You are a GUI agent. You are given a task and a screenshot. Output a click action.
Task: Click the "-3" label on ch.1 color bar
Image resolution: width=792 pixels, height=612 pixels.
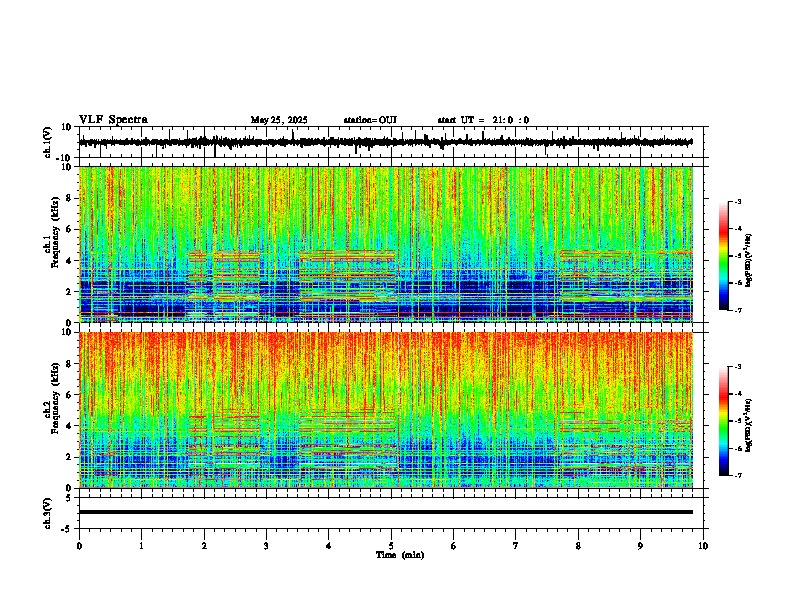(x=738, y=201)
